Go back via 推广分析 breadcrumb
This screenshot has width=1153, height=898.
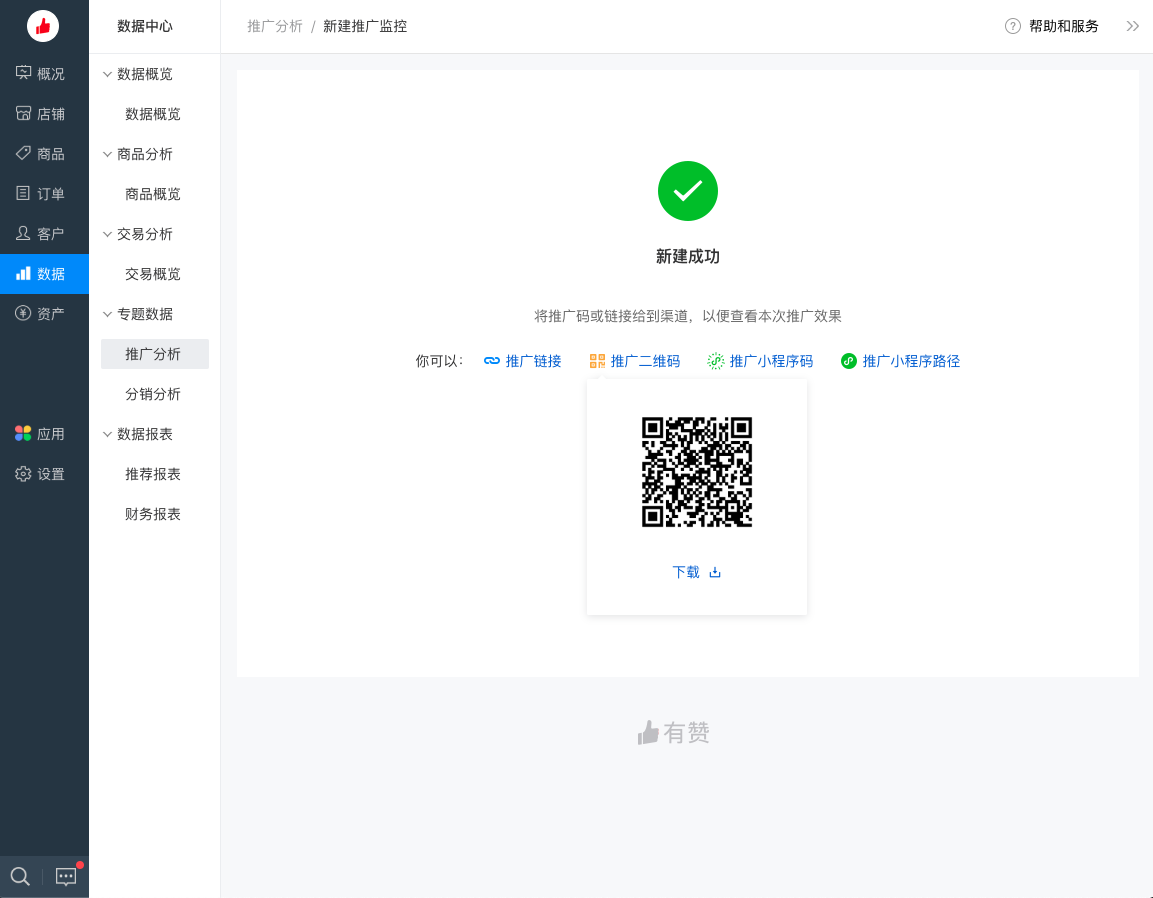275,26
